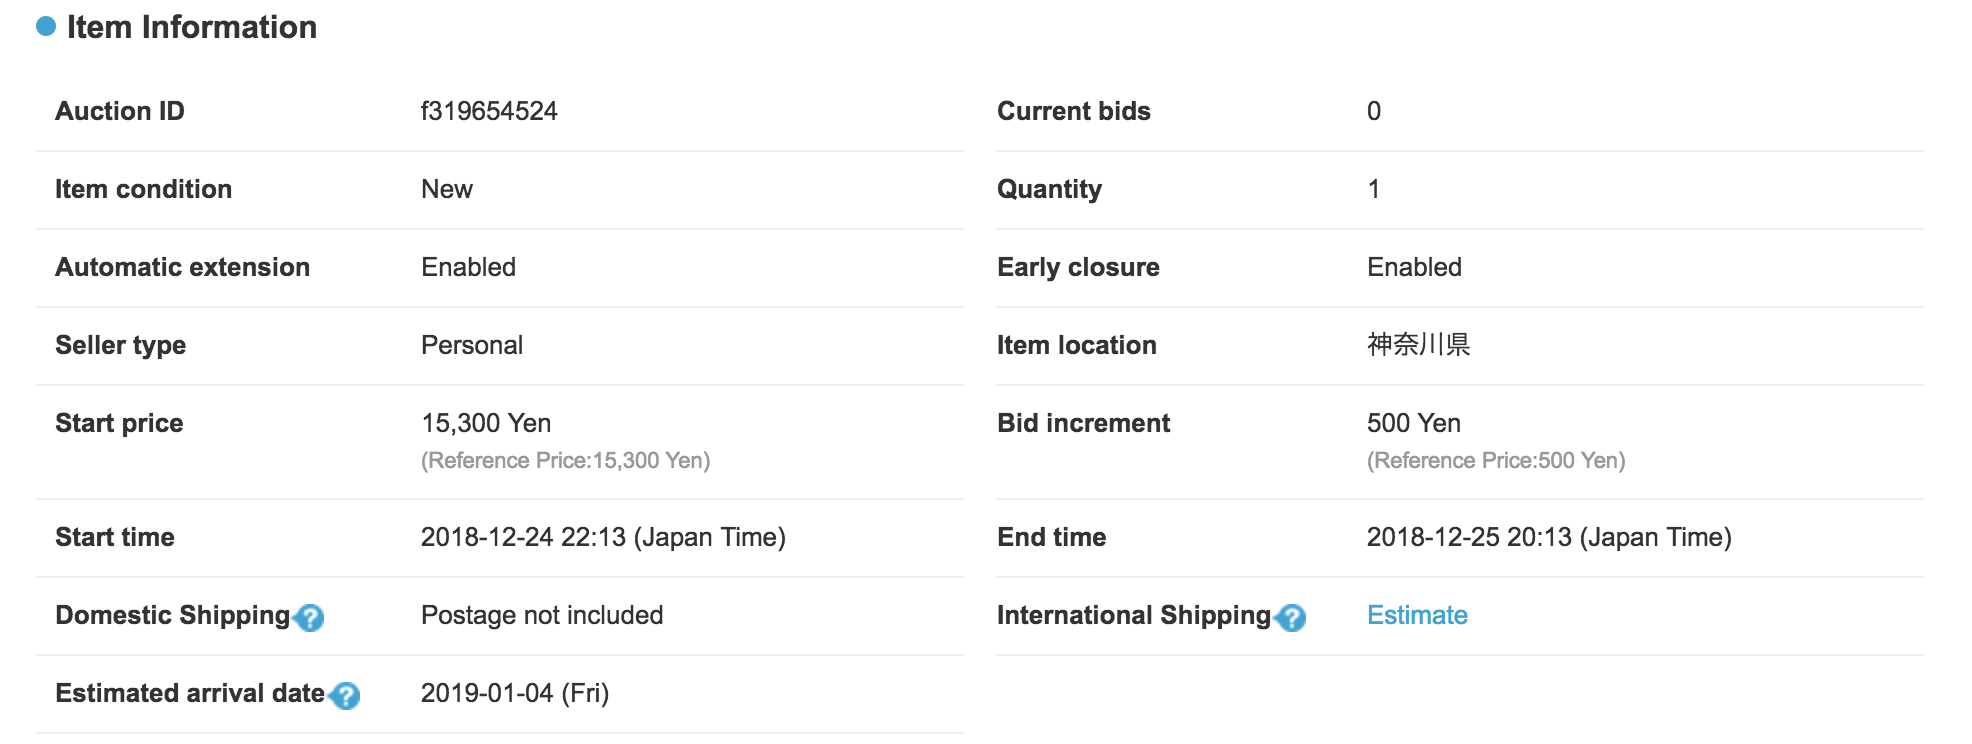Click the Estimated arrival date help icon

[345, 696]
